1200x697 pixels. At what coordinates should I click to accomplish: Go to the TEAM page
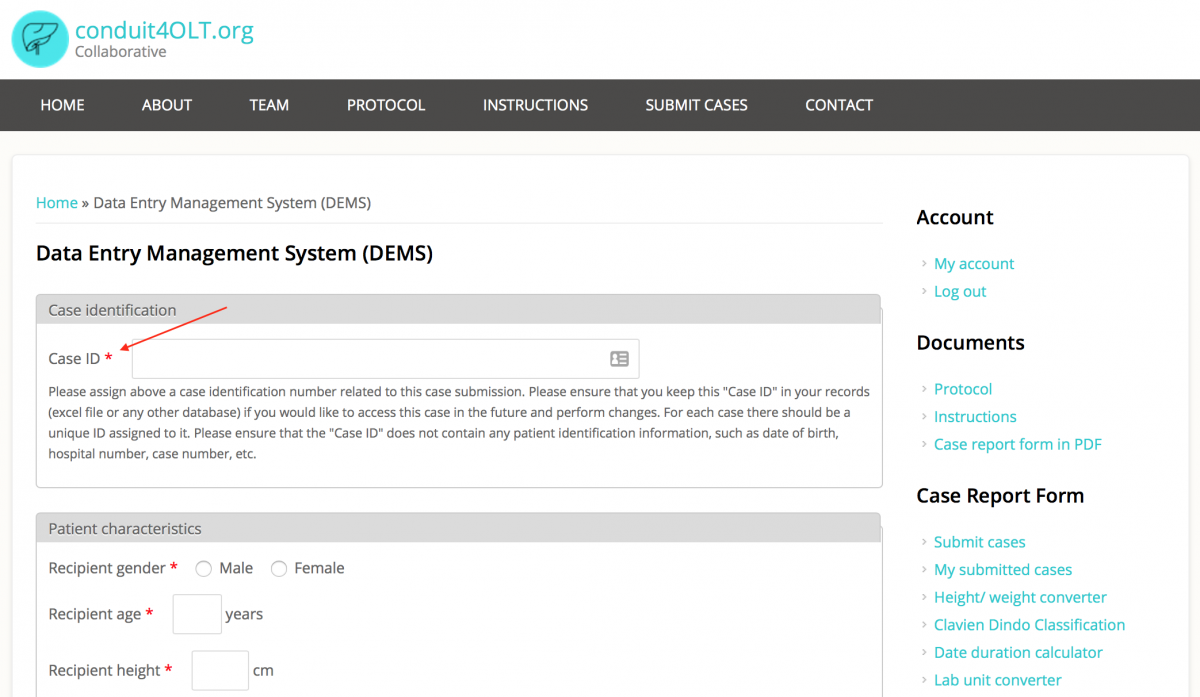tap(269, 105)
